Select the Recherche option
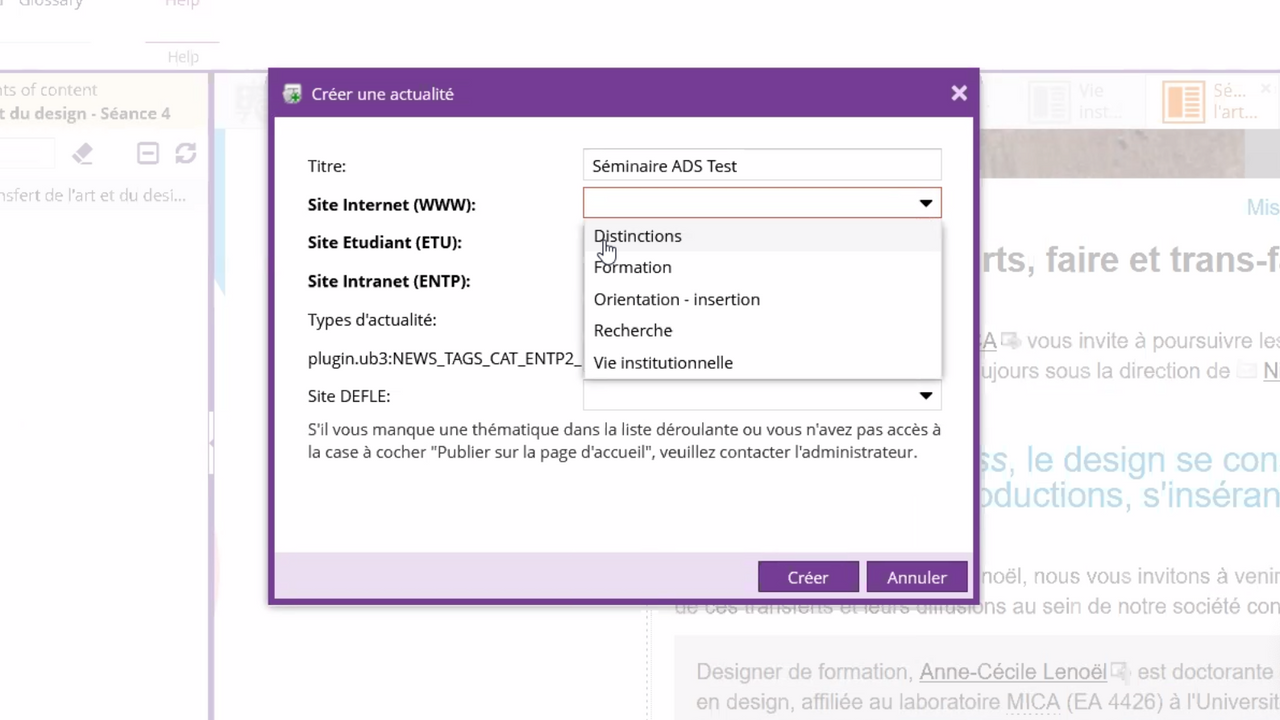1280x720 pixels. [x=633, y=331]
